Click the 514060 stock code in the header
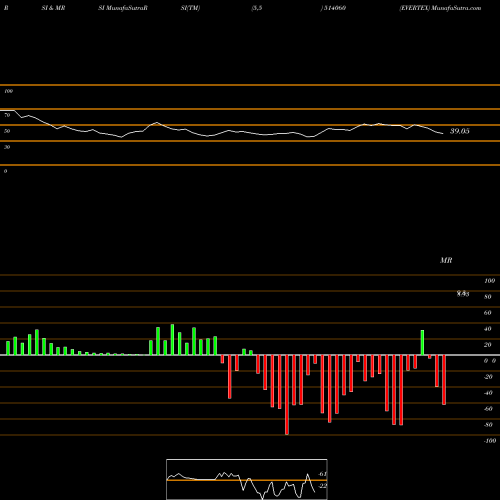The height and width of the screenshot is (500, 500). tap(334, 8)
